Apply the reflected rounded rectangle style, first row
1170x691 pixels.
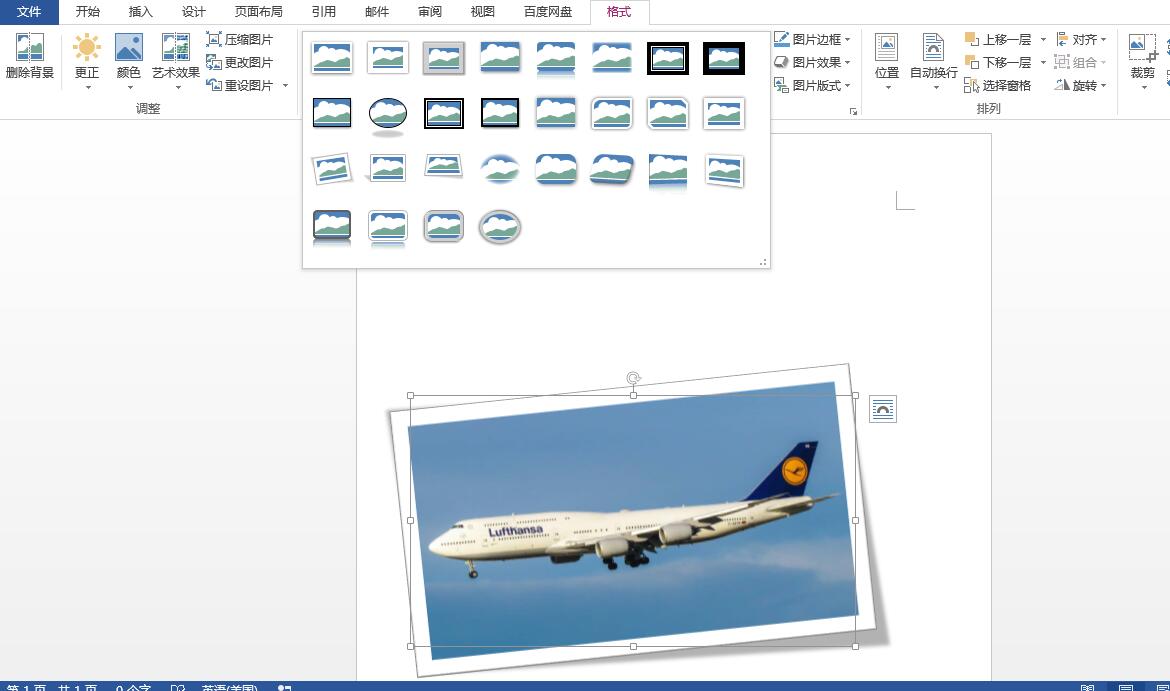pos(556,58)
